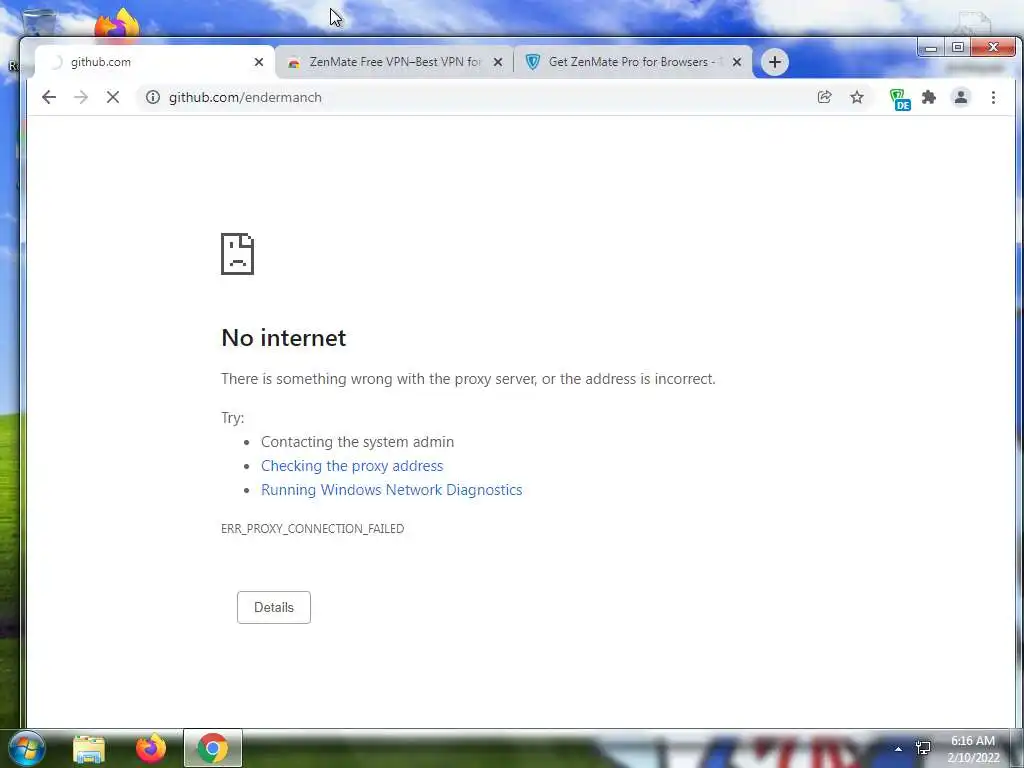Launch Firefox from the taskbar

(x=150, y=748)
